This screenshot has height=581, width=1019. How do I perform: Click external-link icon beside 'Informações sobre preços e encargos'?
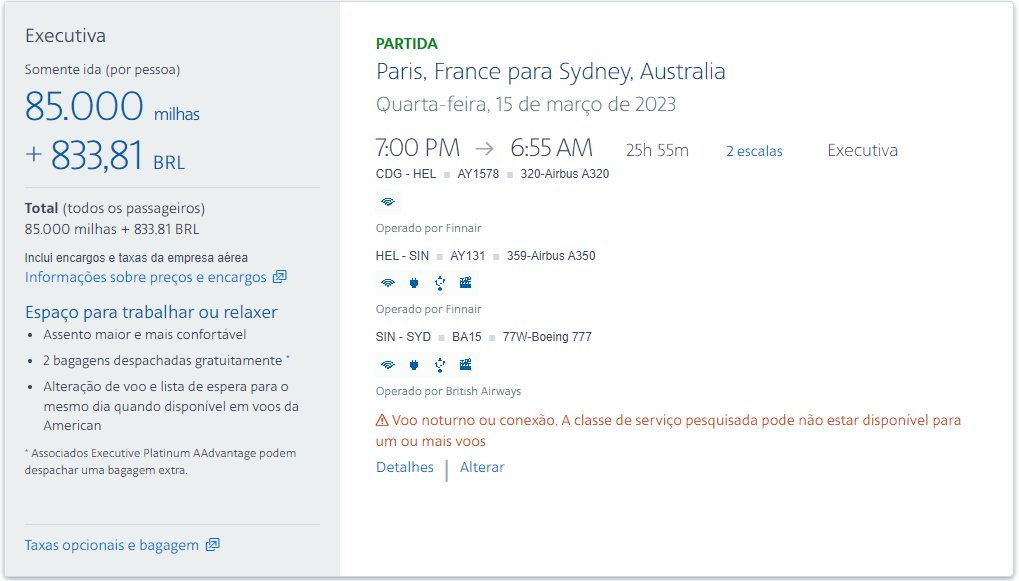tap(280, 277)
